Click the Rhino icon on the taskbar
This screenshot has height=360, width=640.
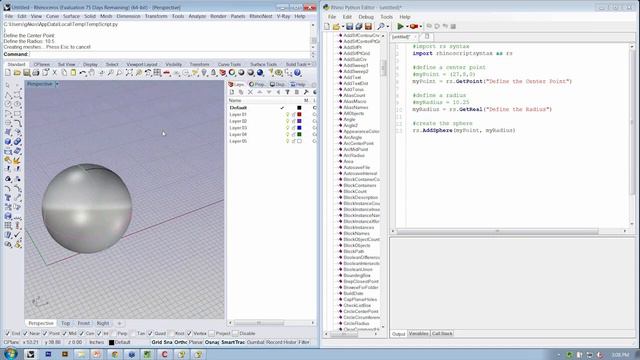click(x=31, y=354)
